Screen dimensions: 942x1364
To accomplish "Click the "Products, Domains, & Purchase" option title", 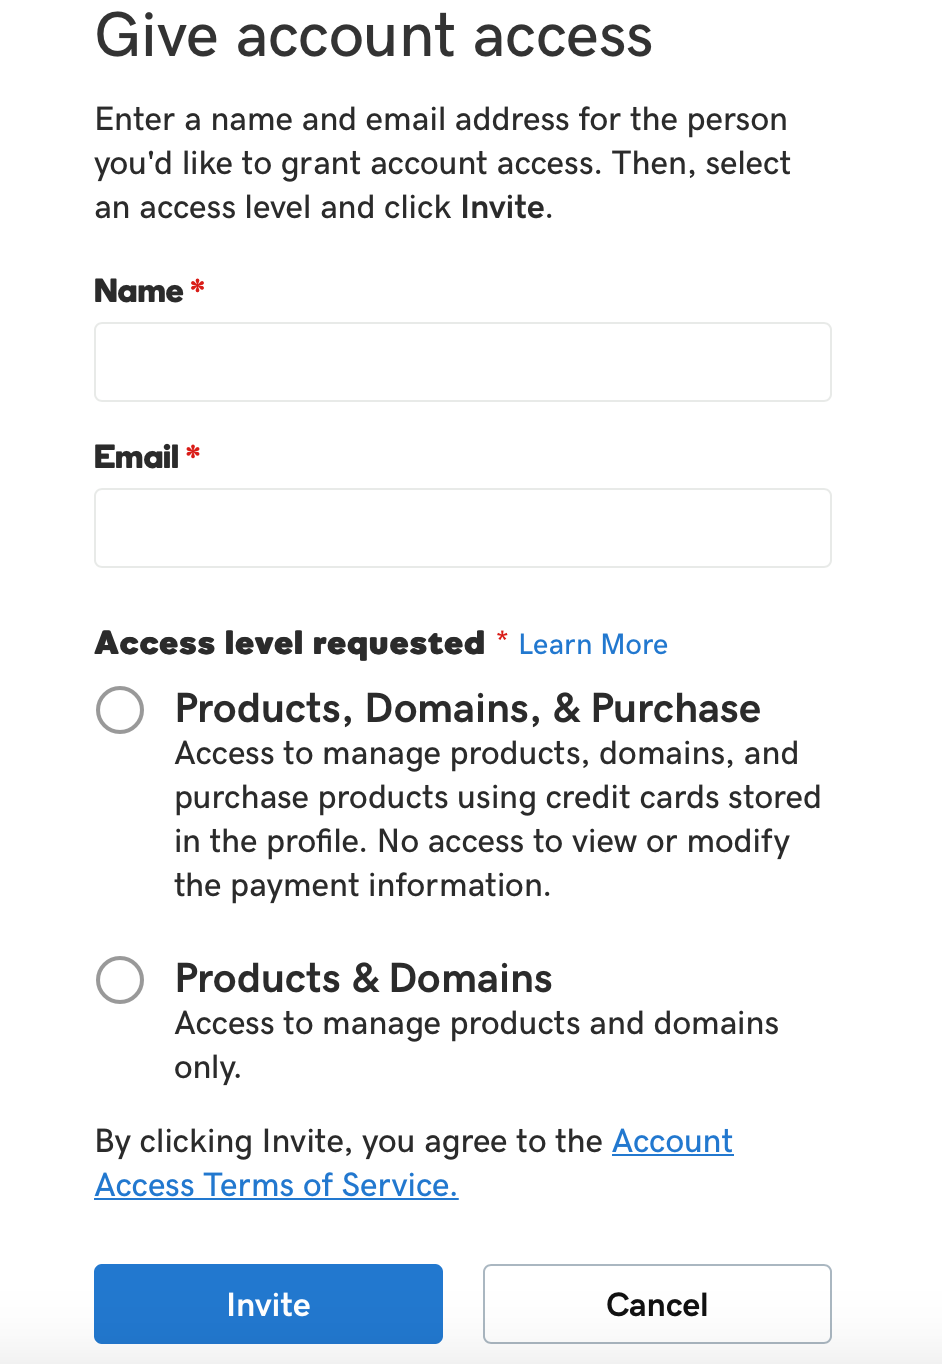I will click(x=467, y=709).
